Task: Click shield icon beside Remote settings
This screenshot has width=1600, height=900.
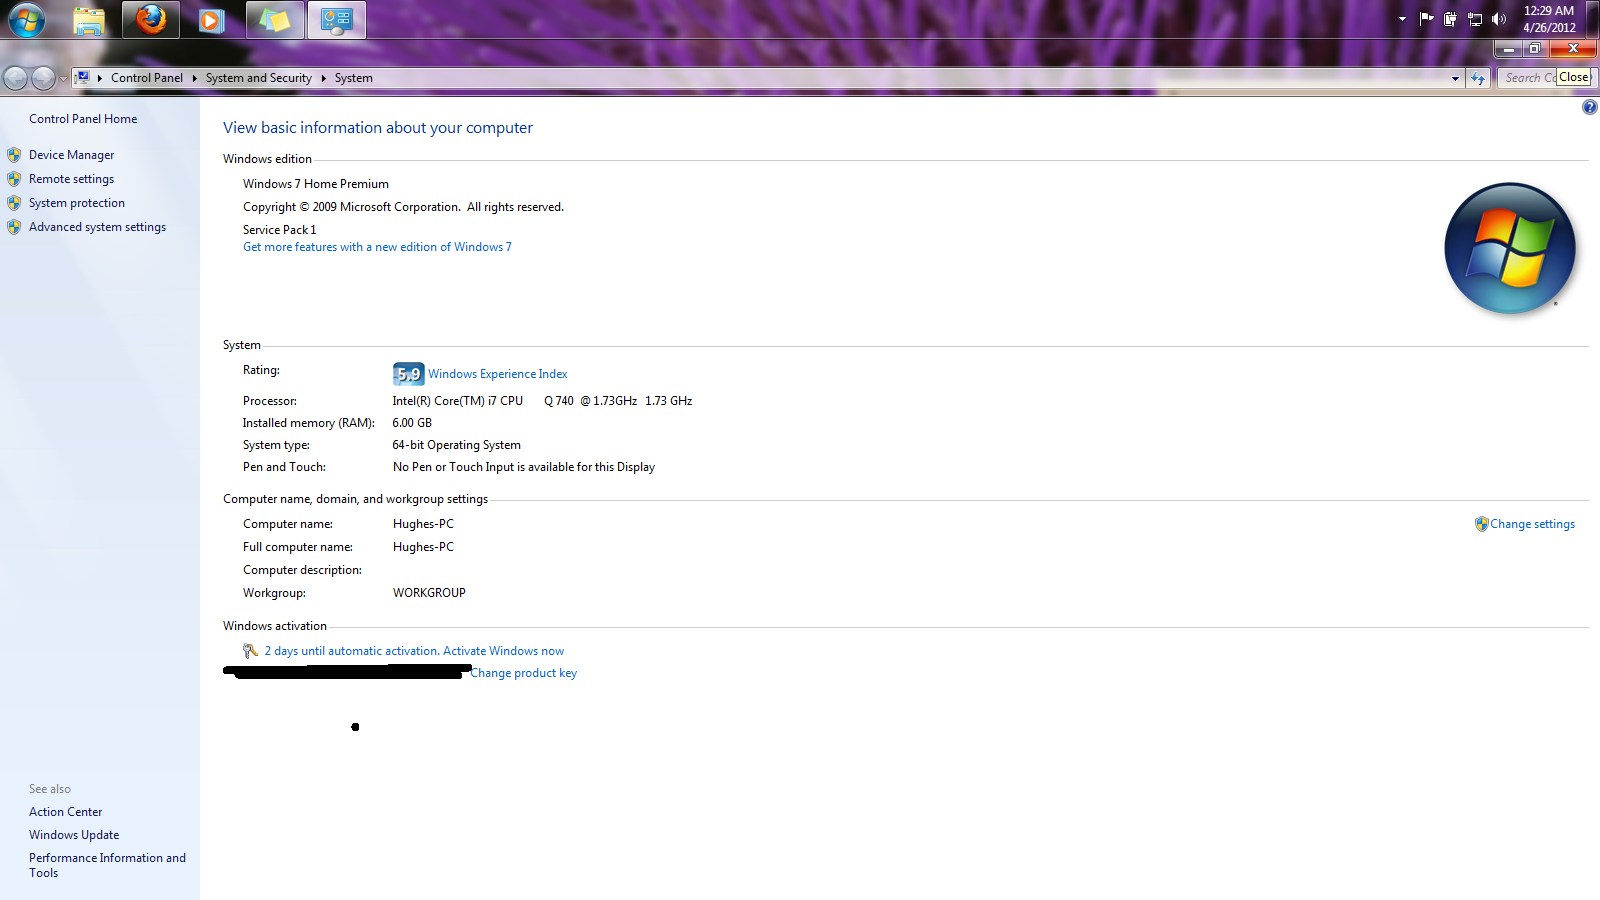Action: click(x=14, y=179)
